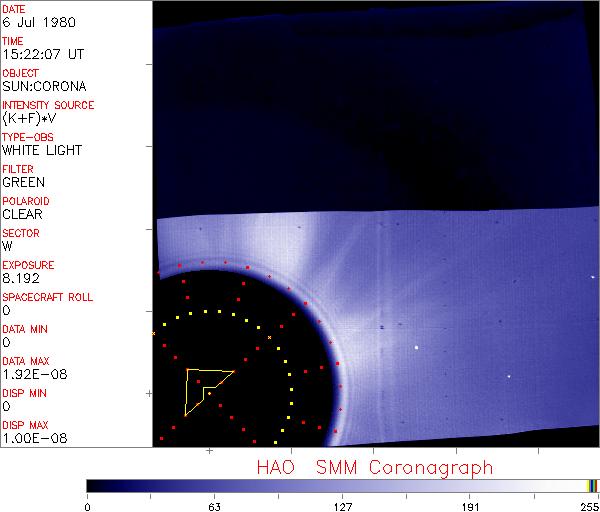Select the (K+F)*V intensity value

pos(29,118)
